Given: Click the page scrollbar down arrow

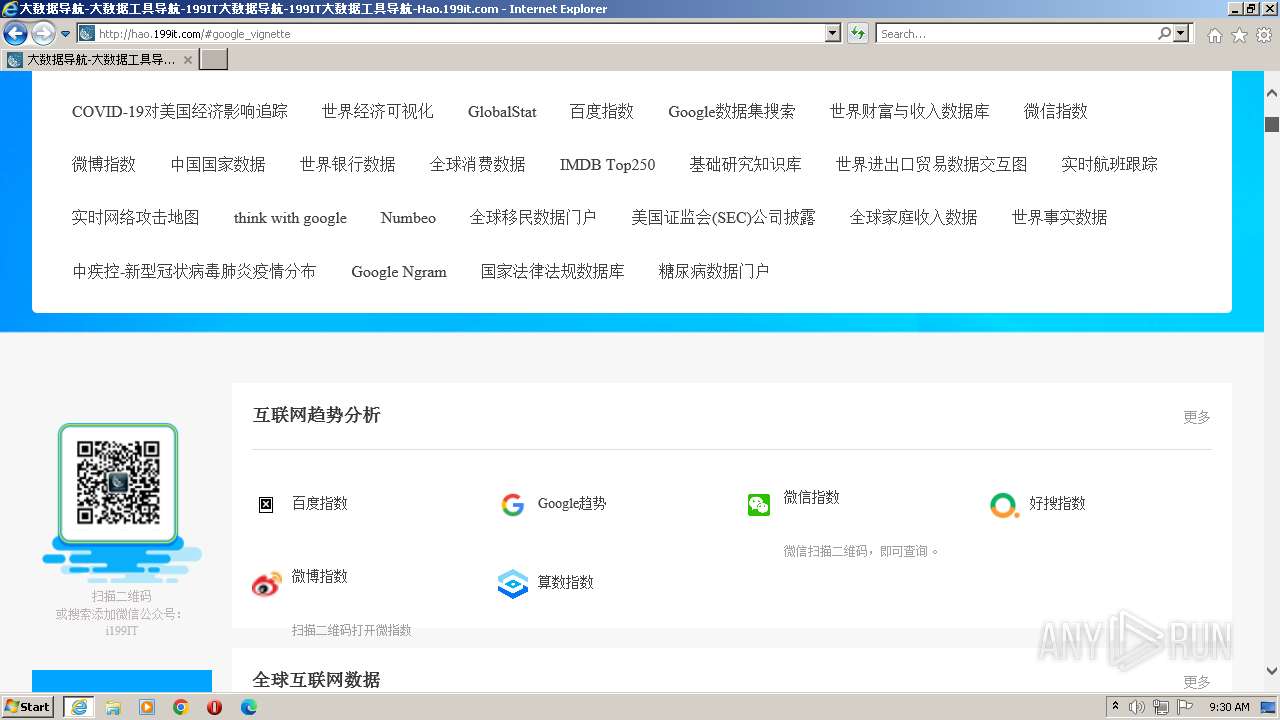Looking at the screenshot, I should 1272,672.
